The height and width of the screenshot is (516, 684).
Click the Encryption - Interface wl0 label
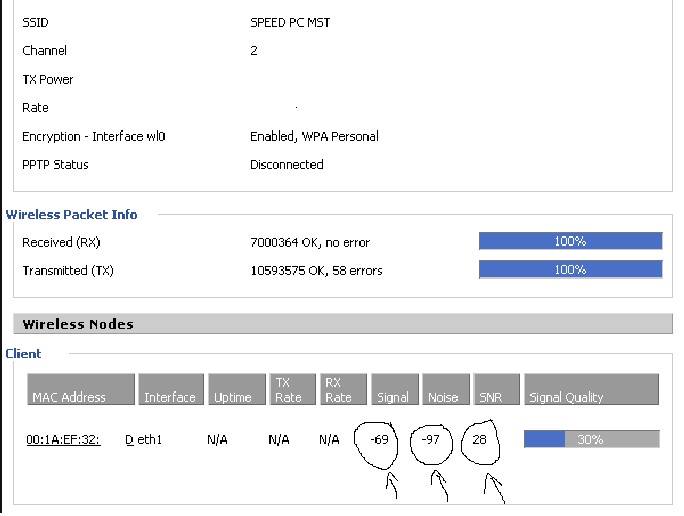click(x=94, y=137)
